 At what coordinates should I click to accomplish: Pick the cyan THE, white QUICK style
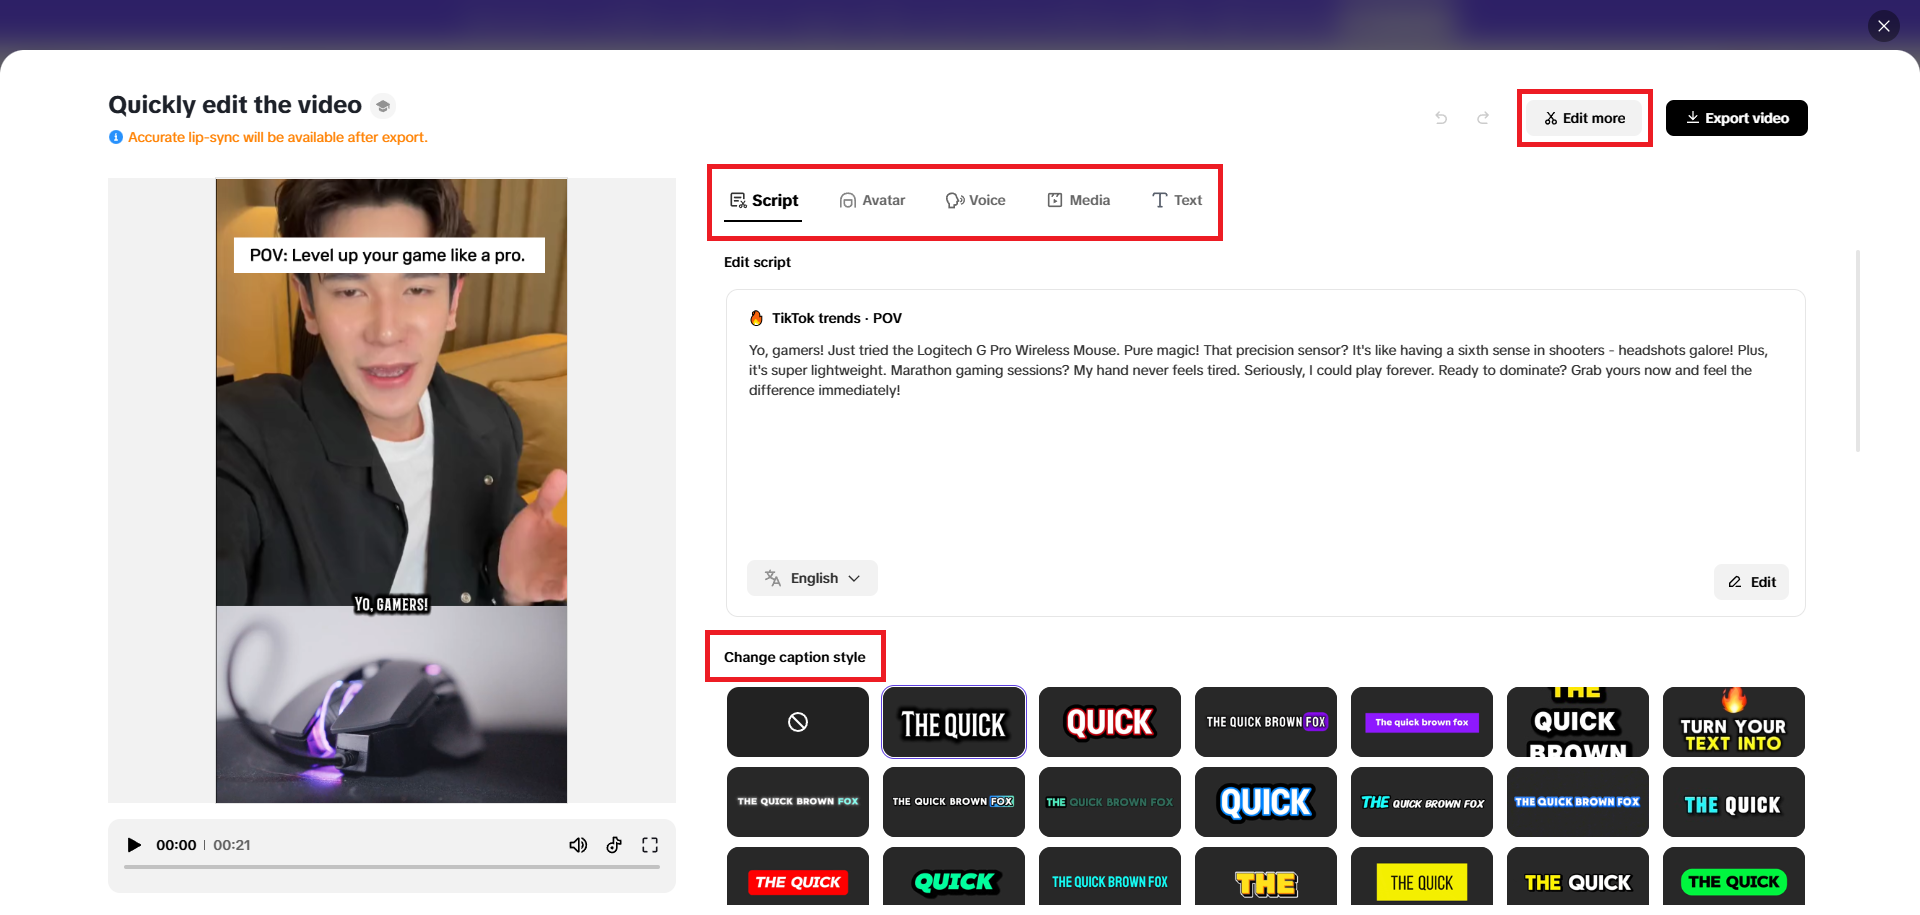click(x=1734, y=802)
